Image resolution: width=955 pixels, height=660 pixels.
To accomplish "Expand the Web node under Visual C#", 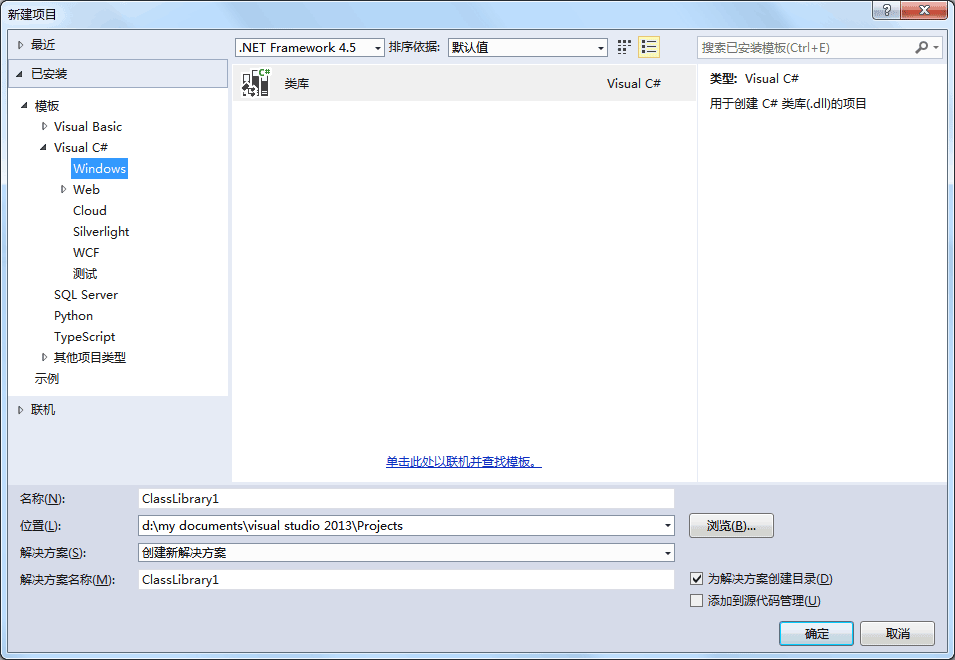I will click(63, 190).
